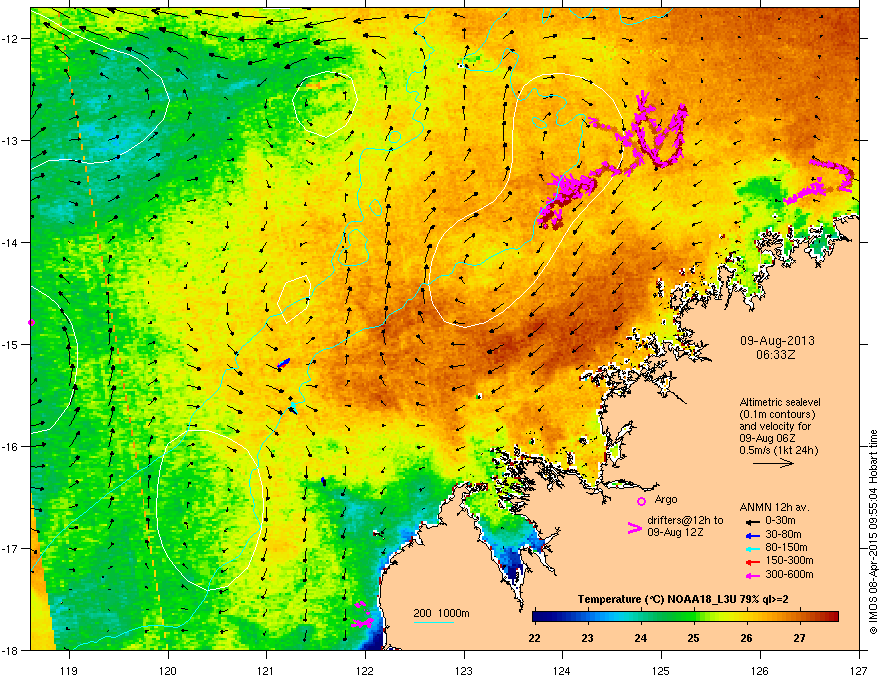Click the Temperature NOAA18_L3U colorbar title
Screen dimensions: 880x680
click(x=683, y=599)
